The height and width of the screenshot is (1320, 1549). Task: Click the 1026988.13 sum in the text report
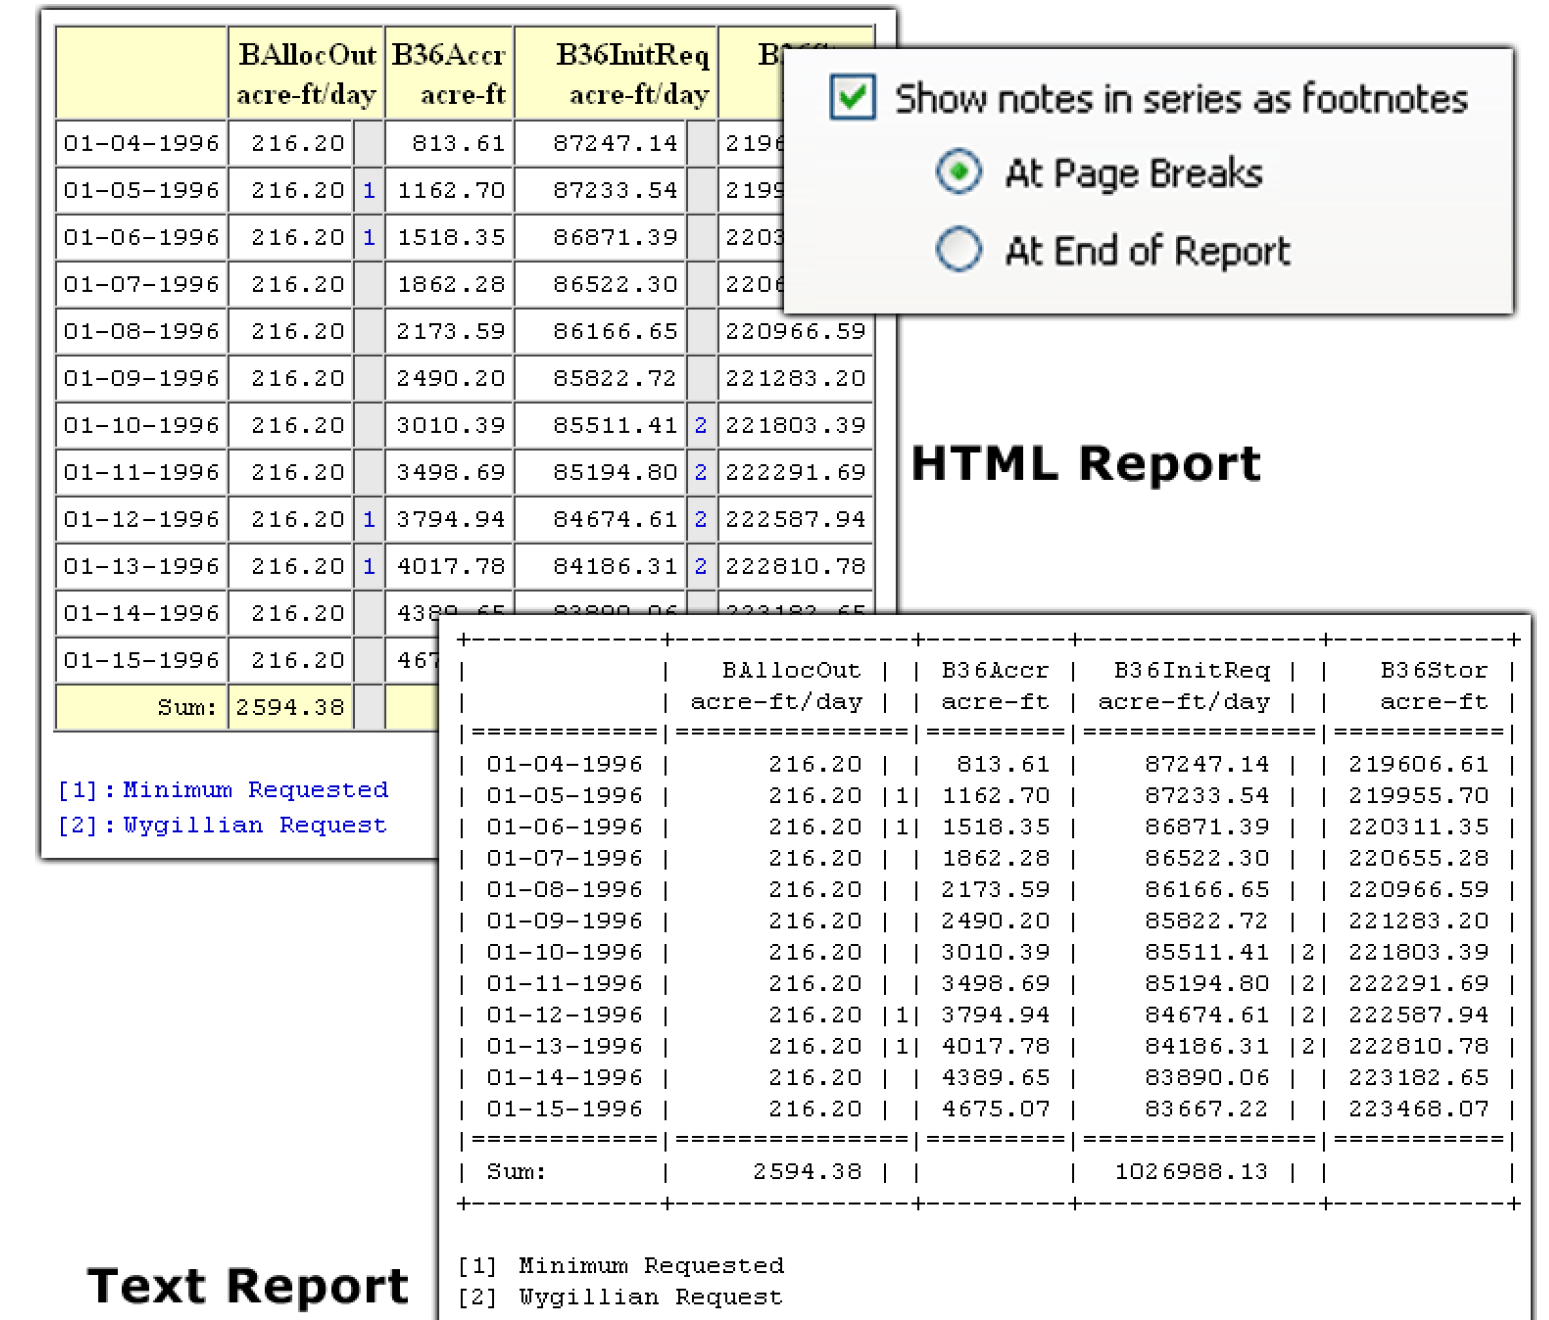tap(1190, 1171)
